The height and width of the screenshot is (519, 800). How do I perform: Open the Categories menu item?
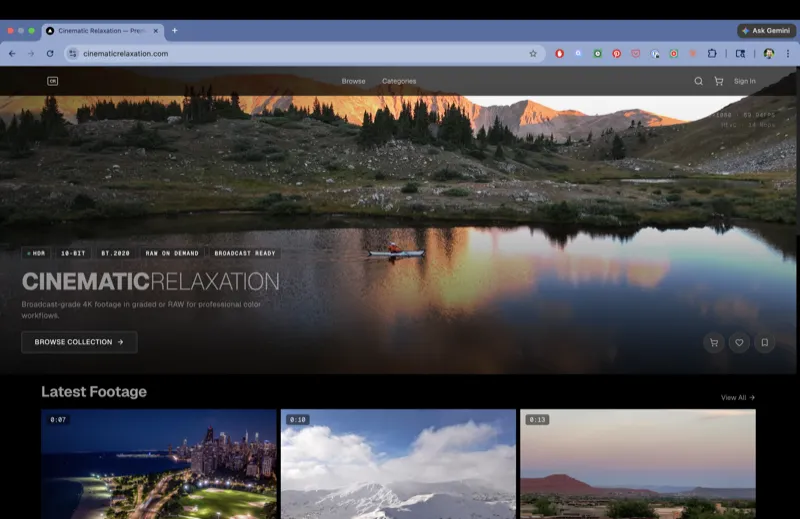[x=399, y=81]
